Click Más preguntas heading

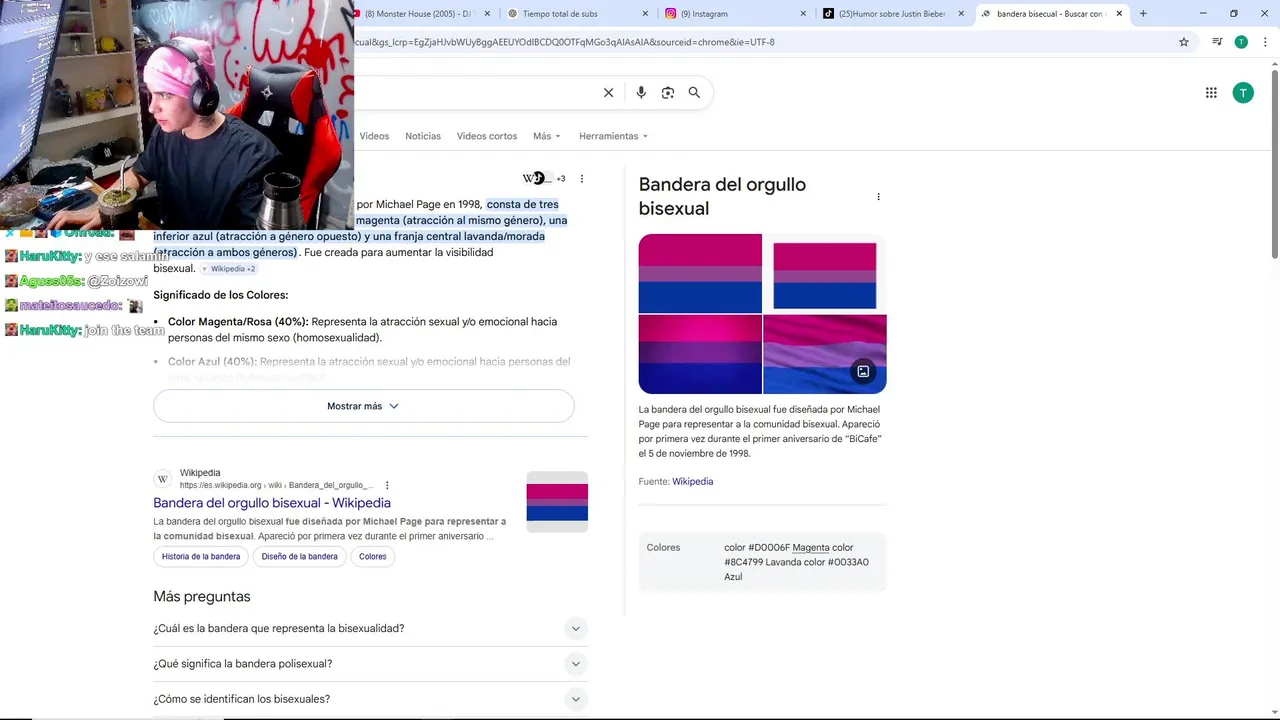tap(202, 597)
